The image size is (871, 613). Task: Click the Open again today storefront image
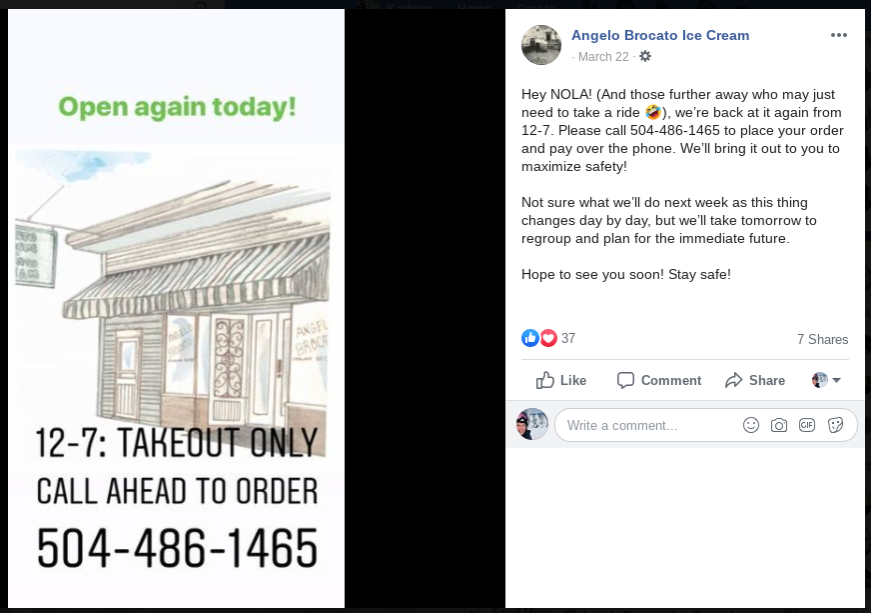(176, 308)
